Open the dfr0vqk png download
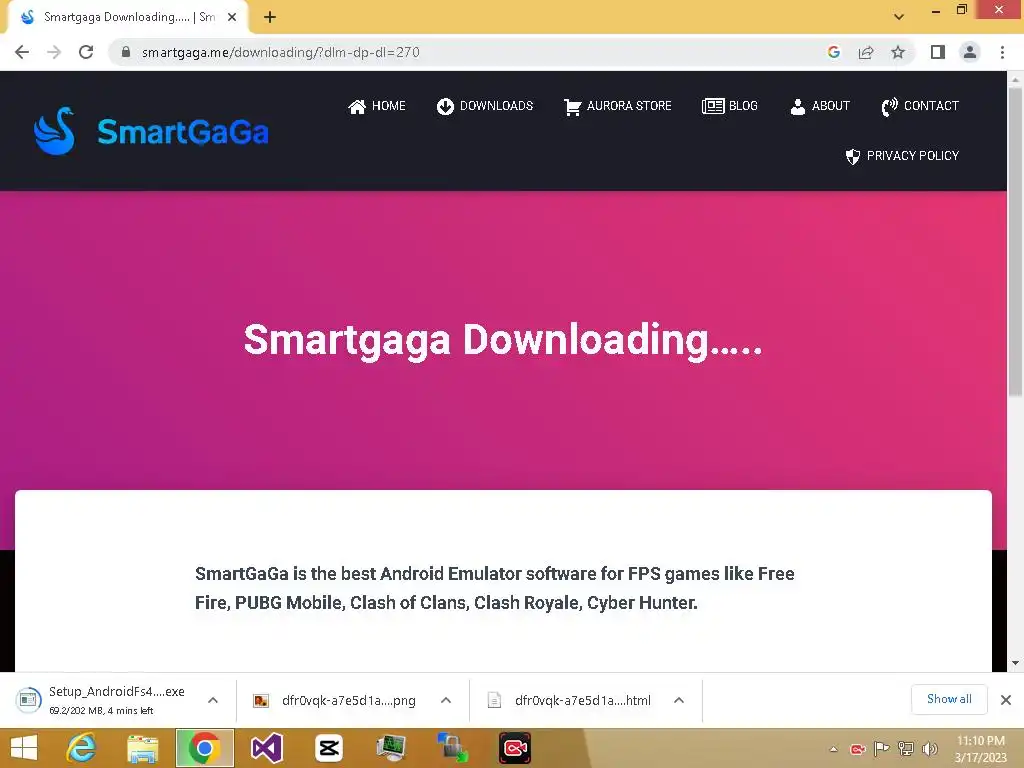 (336, 700)
